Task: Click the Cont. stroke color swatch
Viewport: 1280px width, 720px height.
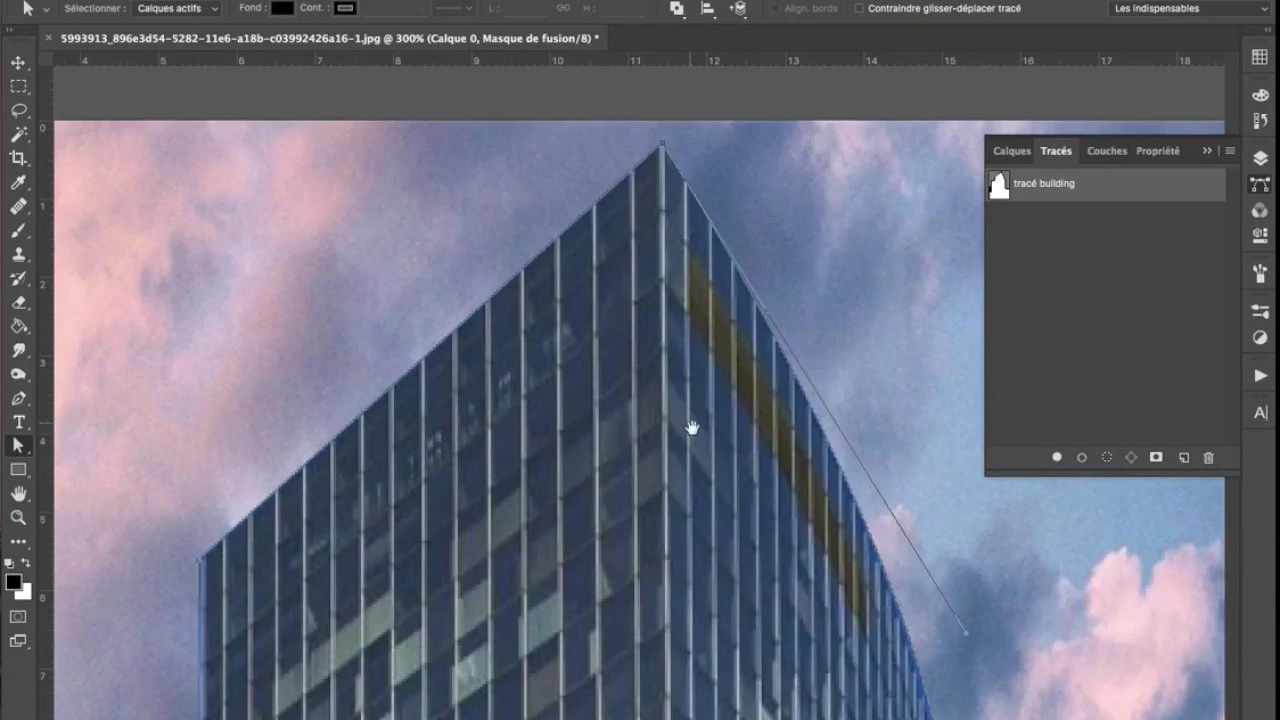Action: (345, 8)
